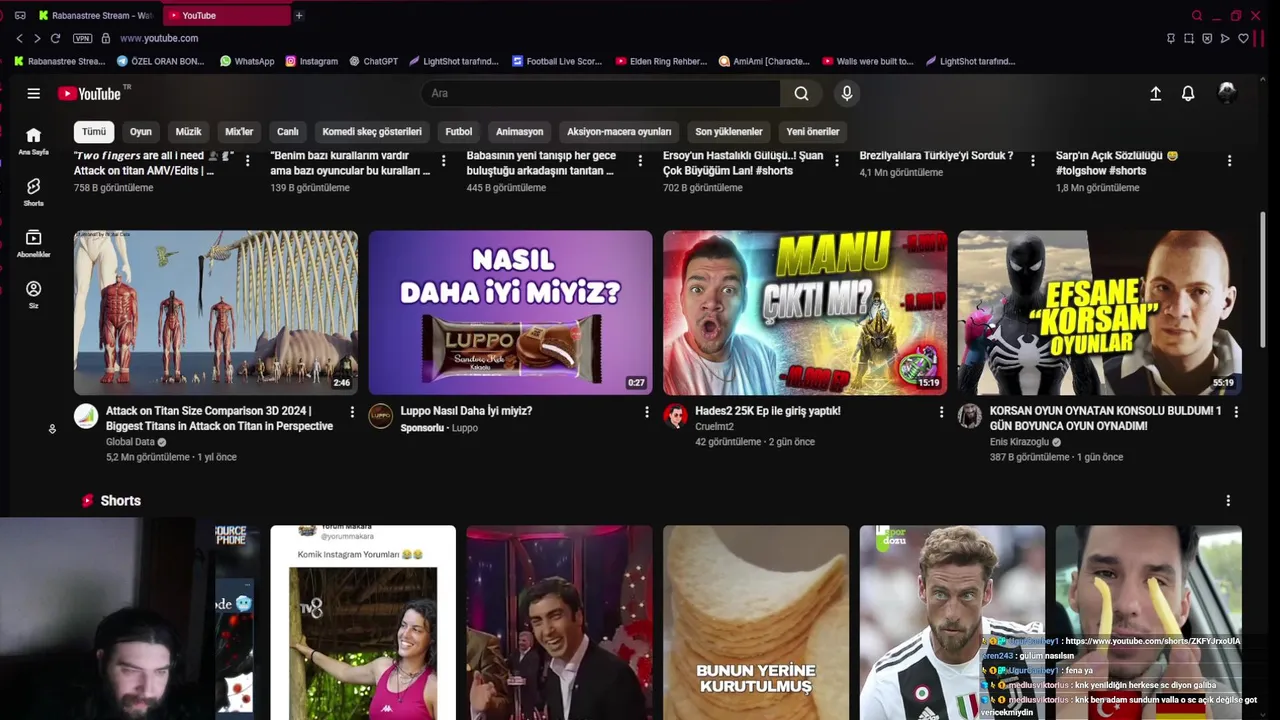The image size is (1280, 720).
Task: Open the AmiAmi bookmark
Action: coord(765,61)
